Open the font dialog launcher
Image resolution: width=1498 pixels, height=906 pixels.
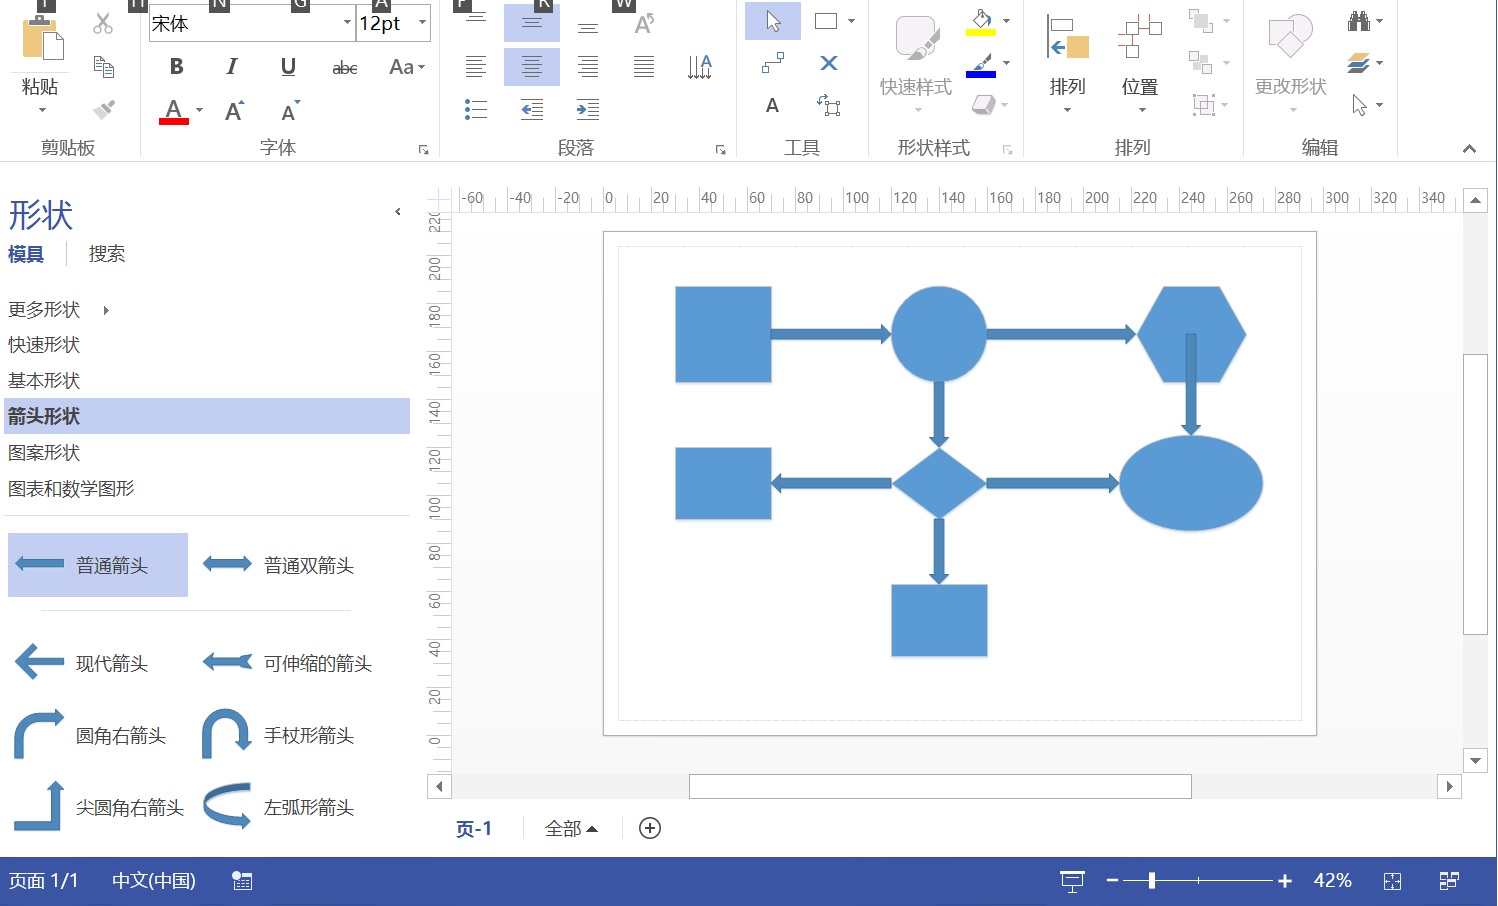tap(424, 150)
